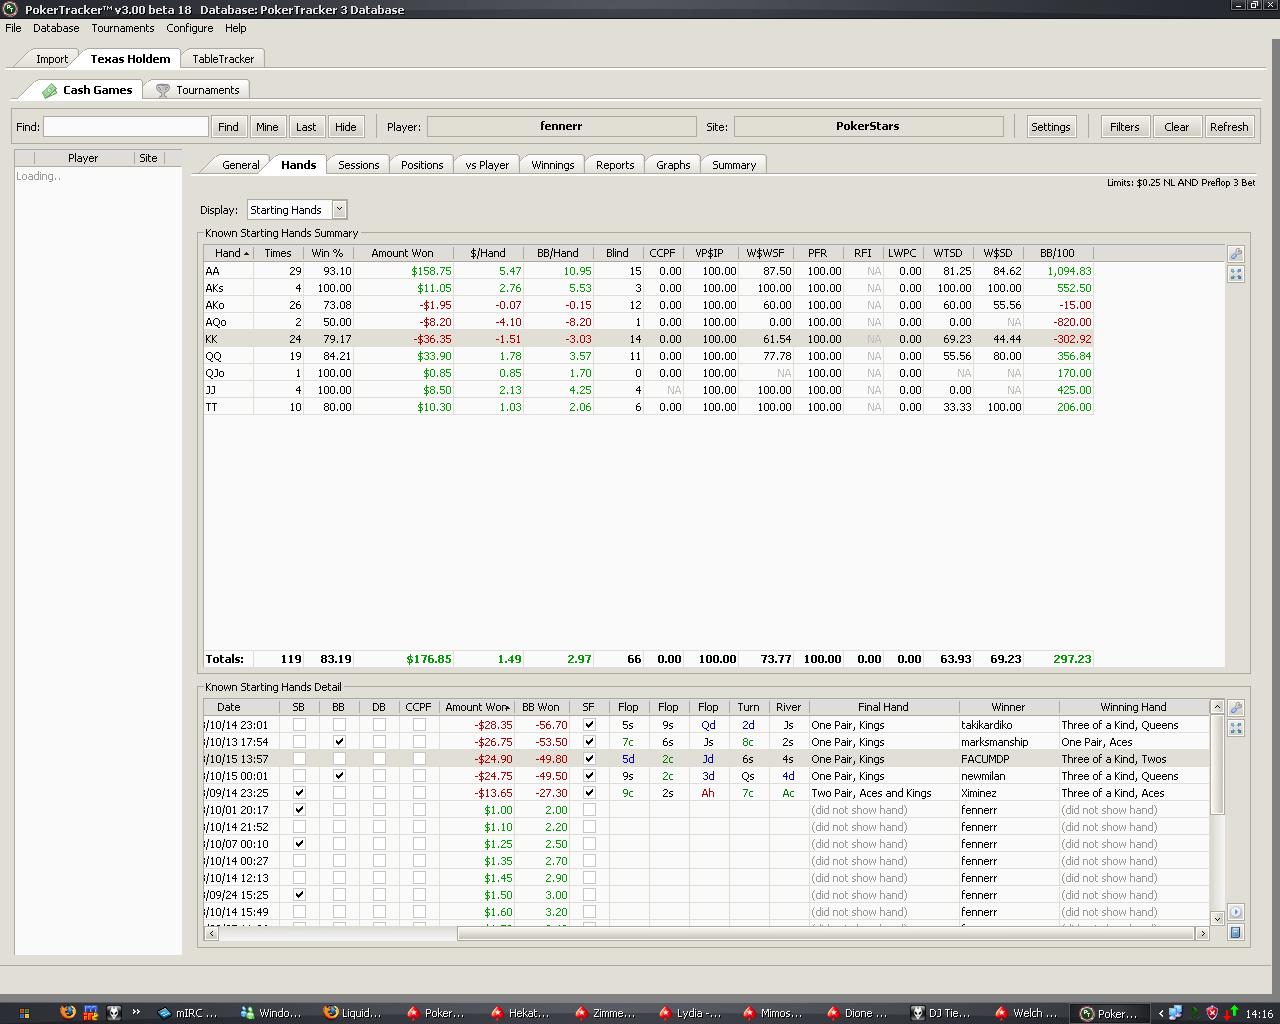Viewport: 1280px width, 1024px height.
Task: Open the Database menu
Action: (x=56, y=28)
